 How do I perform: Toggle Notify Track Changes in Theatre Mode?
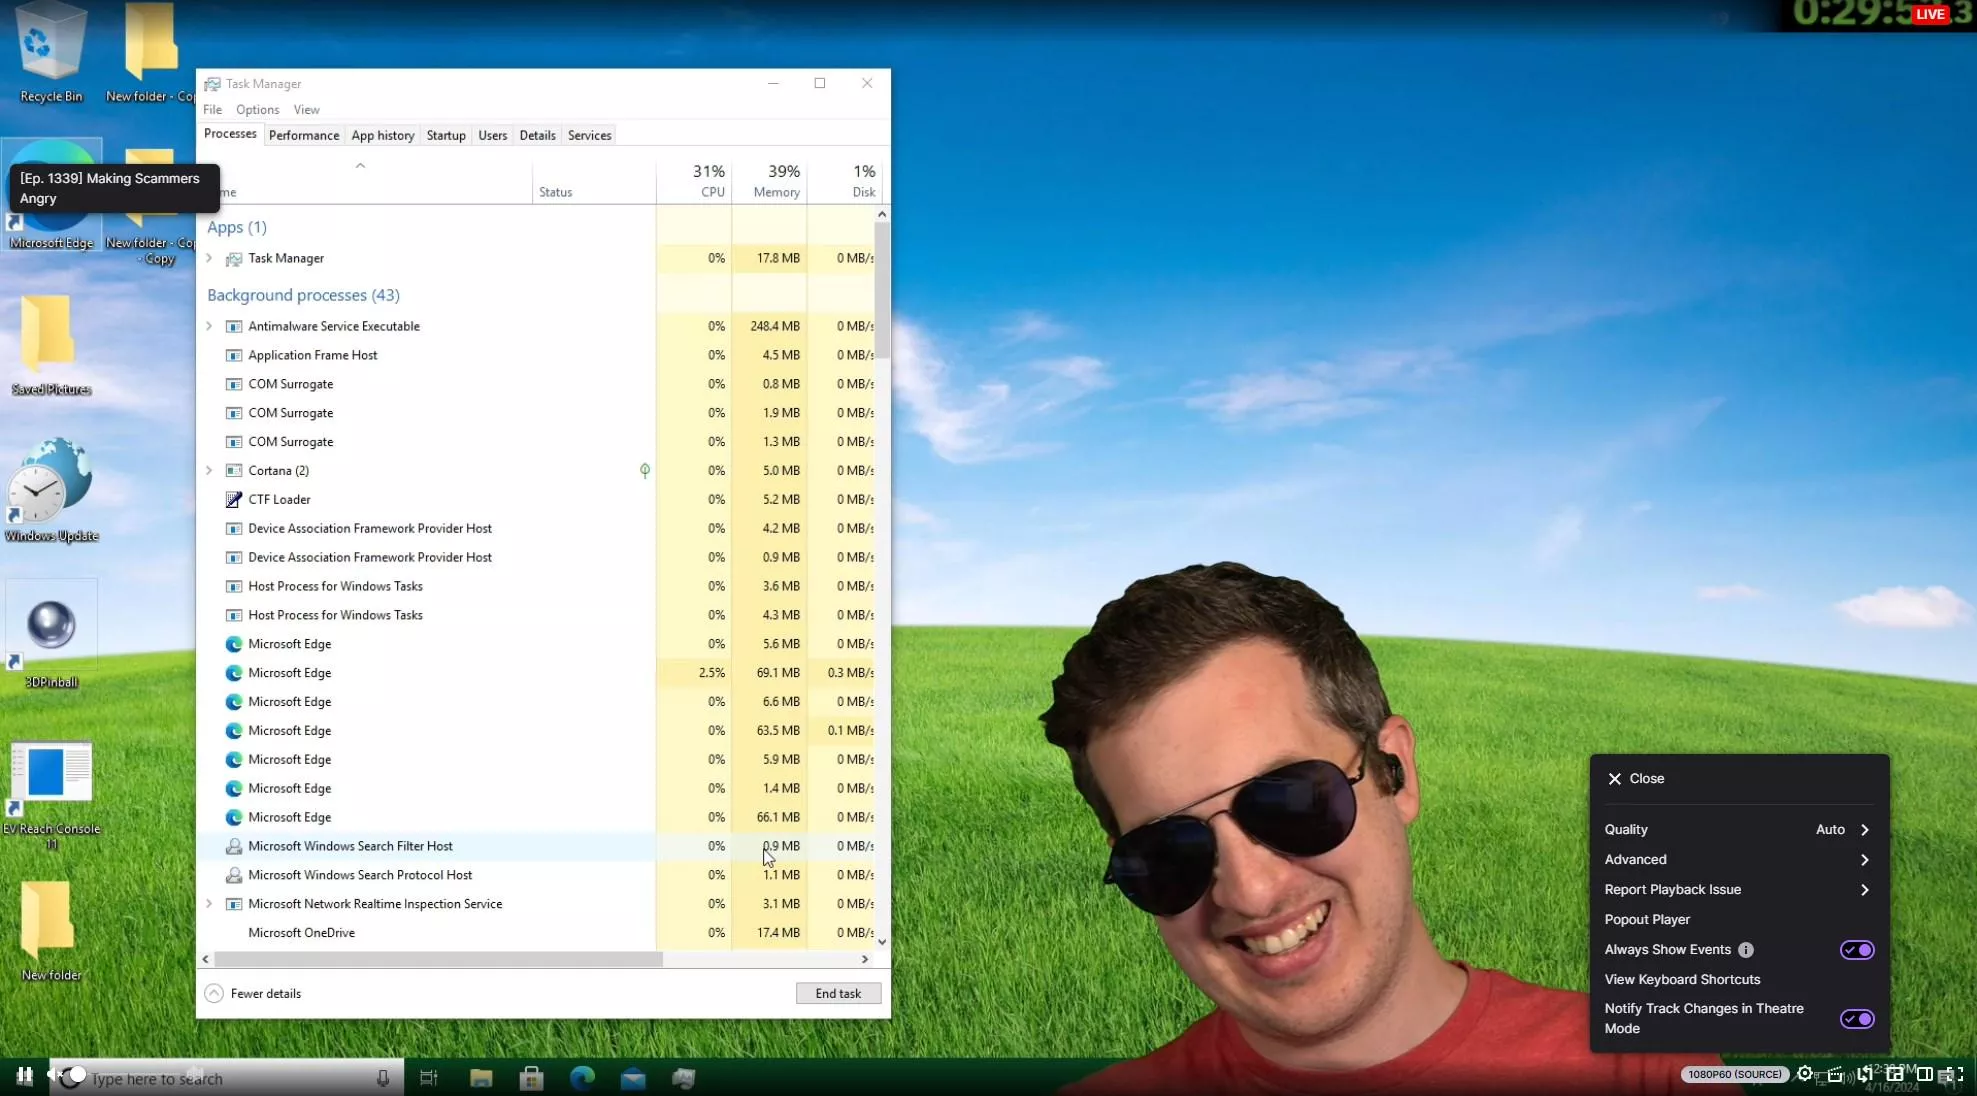tap(1857, 1019)
